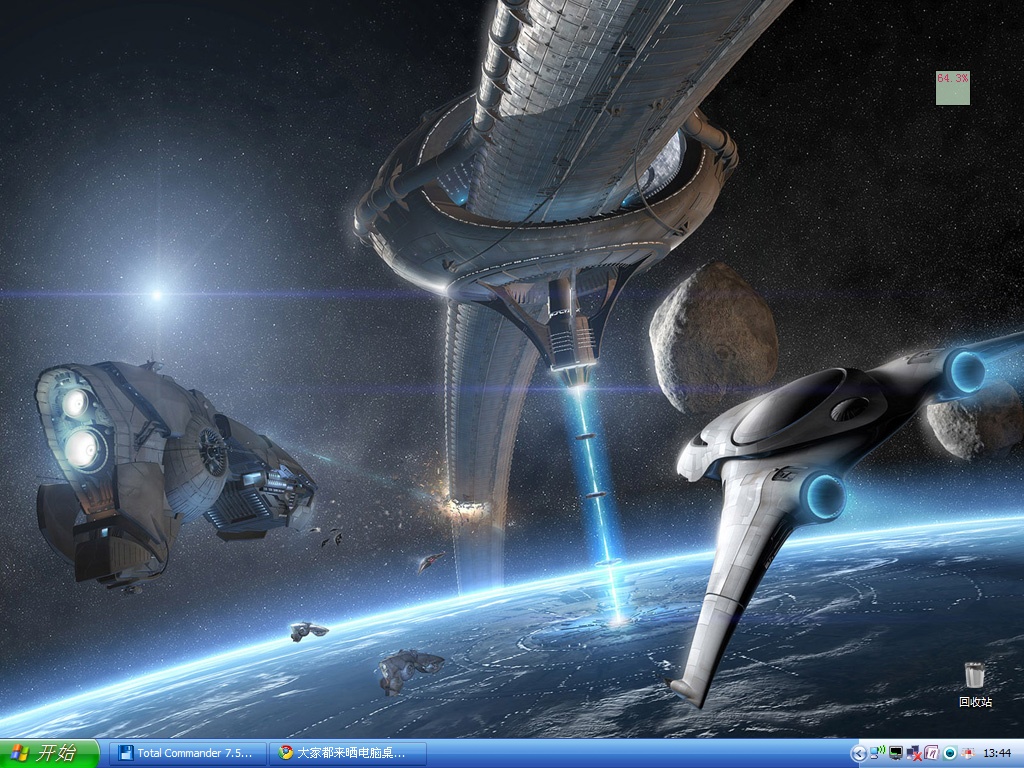The height and width of the screenshot is (768, 1024).
Task: Click the Chrome logo in the taskbar
Action: (286, 752)
